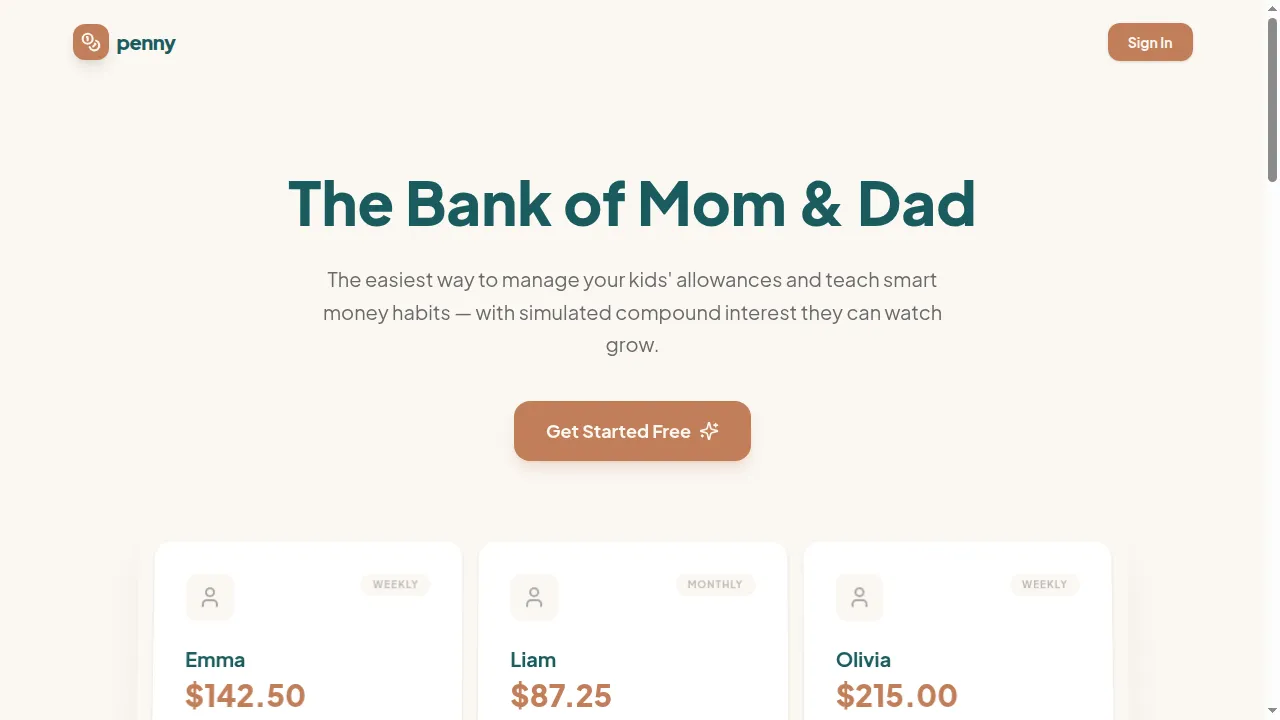Click Emma's $142.50 balance
The height and width of the screenshot is (720, 1280).
point(245,695)
